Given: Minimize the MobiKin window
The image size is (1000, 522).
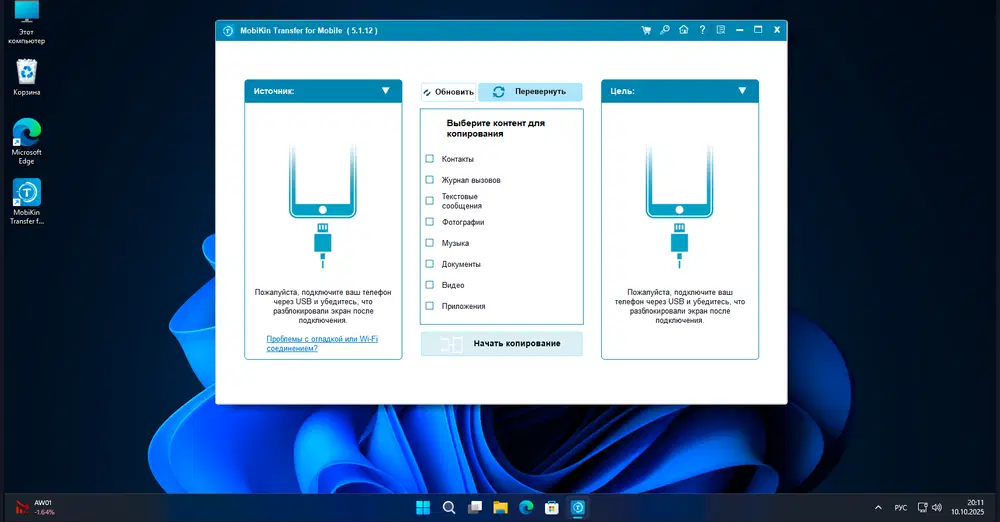Looking at the screenshot, I should [739, 30].
